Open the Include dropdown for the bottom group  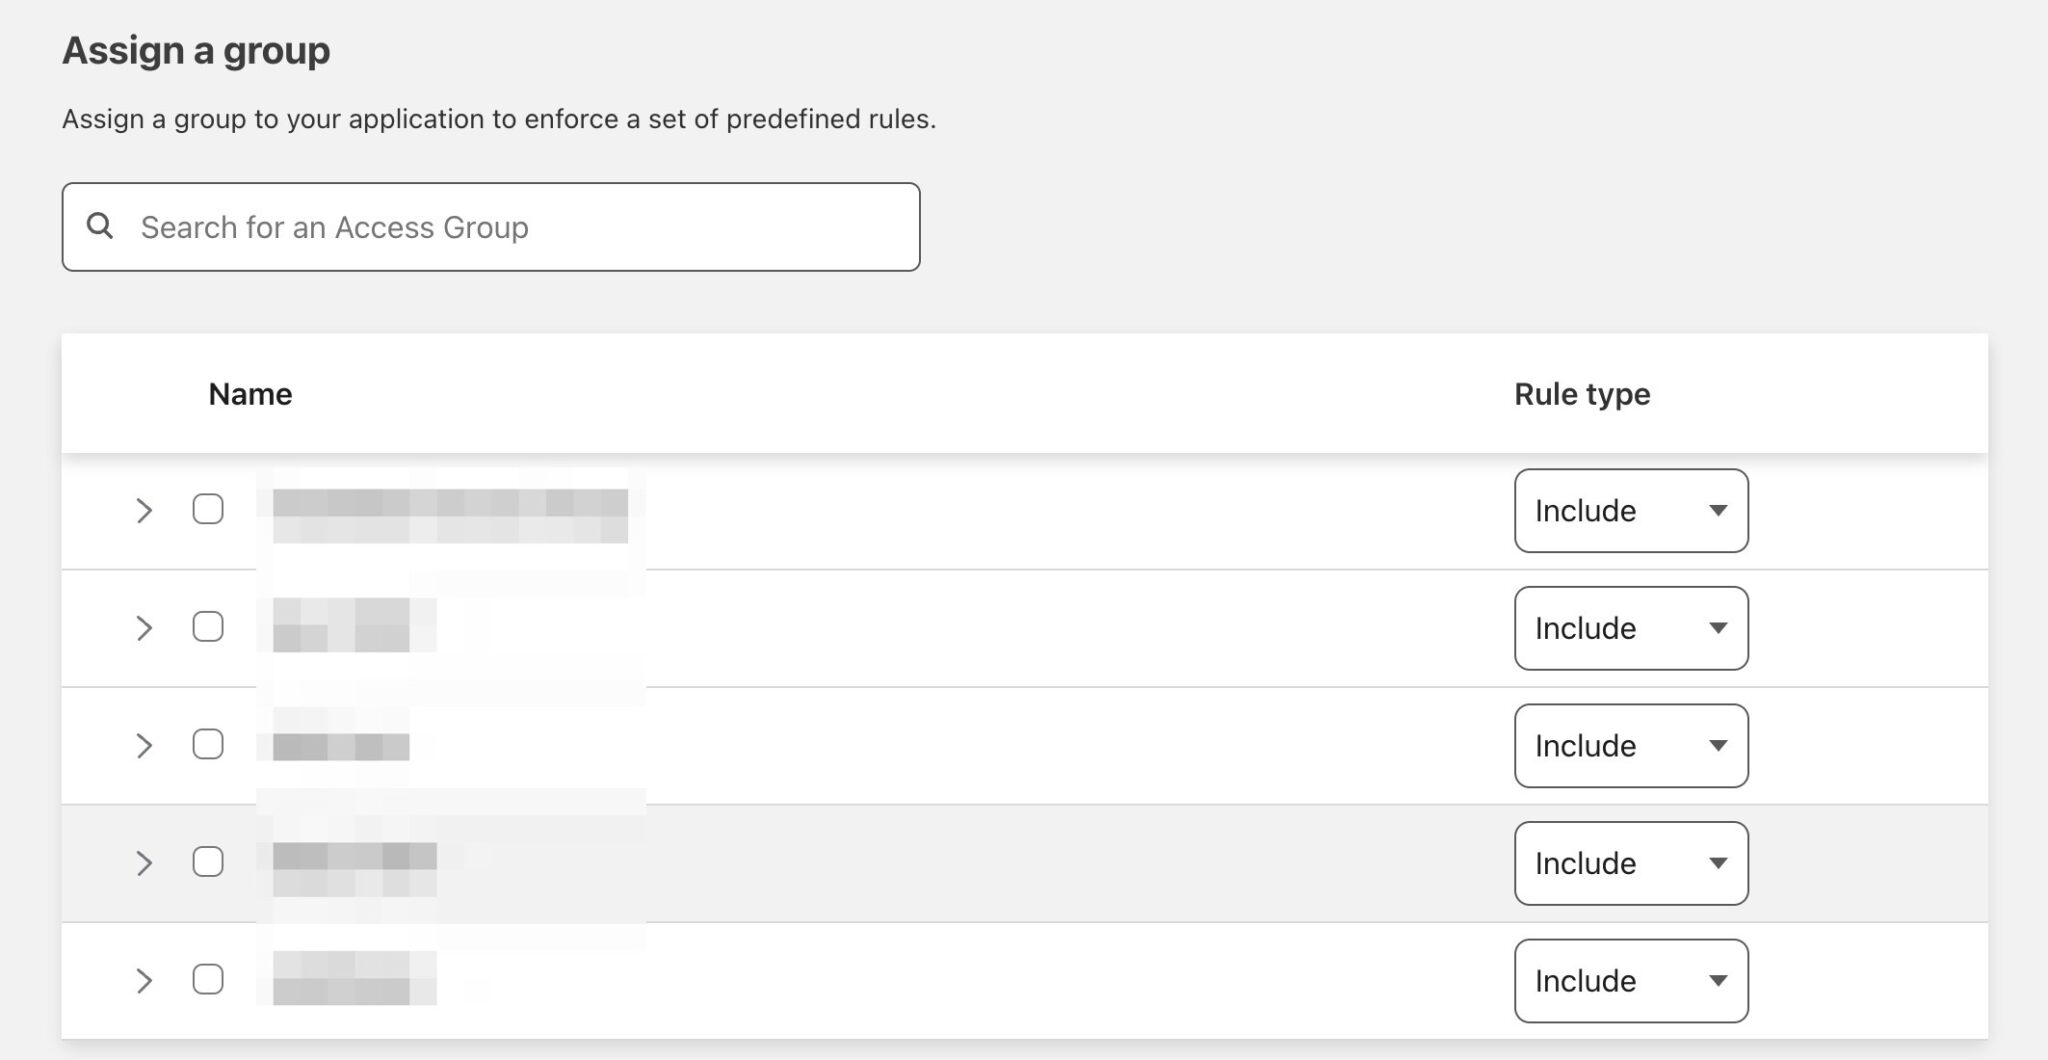click(x=1631, y=980)
